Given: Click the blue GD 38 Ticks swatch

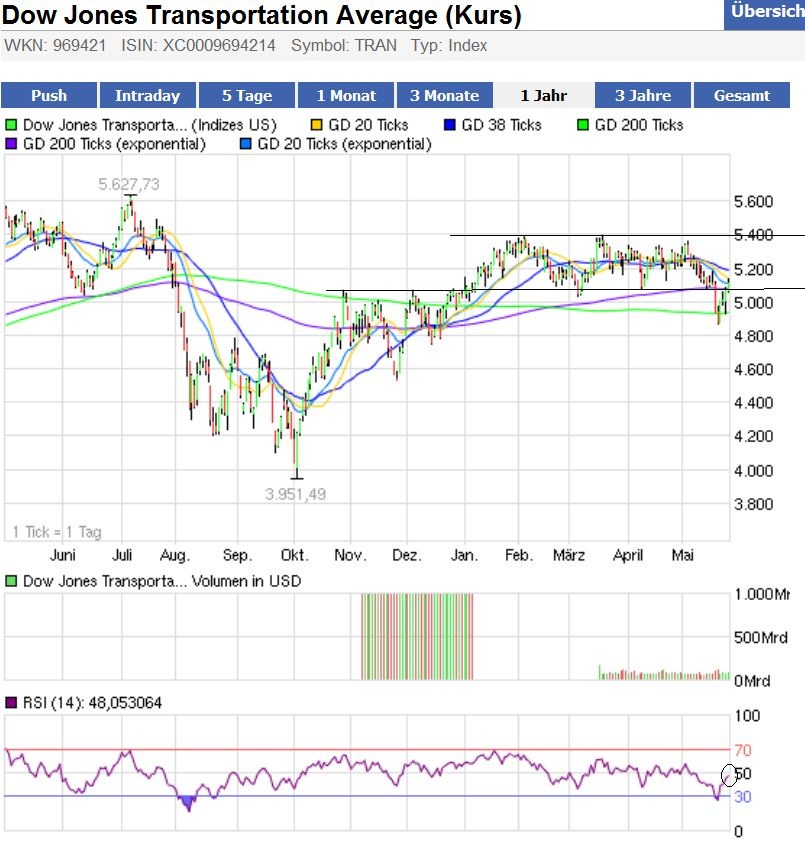Looking at the screenshot, I should 449,125.
